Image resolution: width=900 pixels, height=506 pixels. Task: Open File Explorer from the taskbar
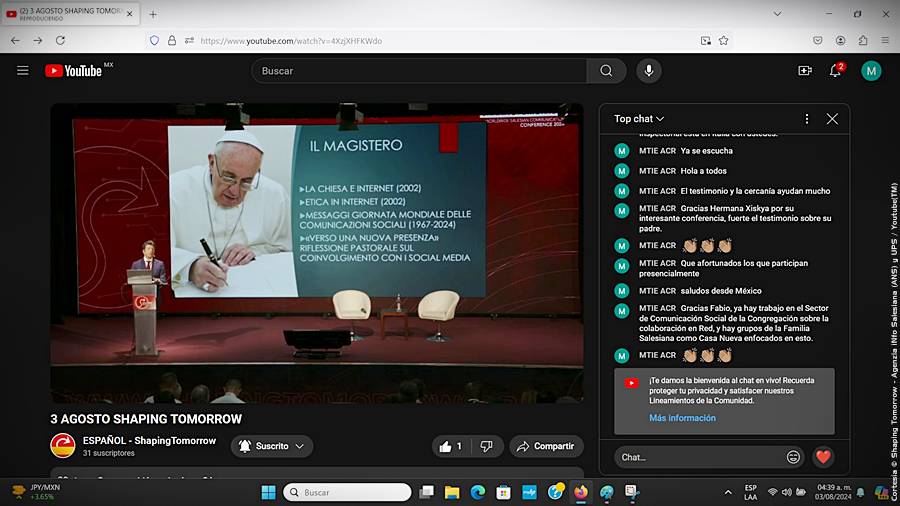452,492
